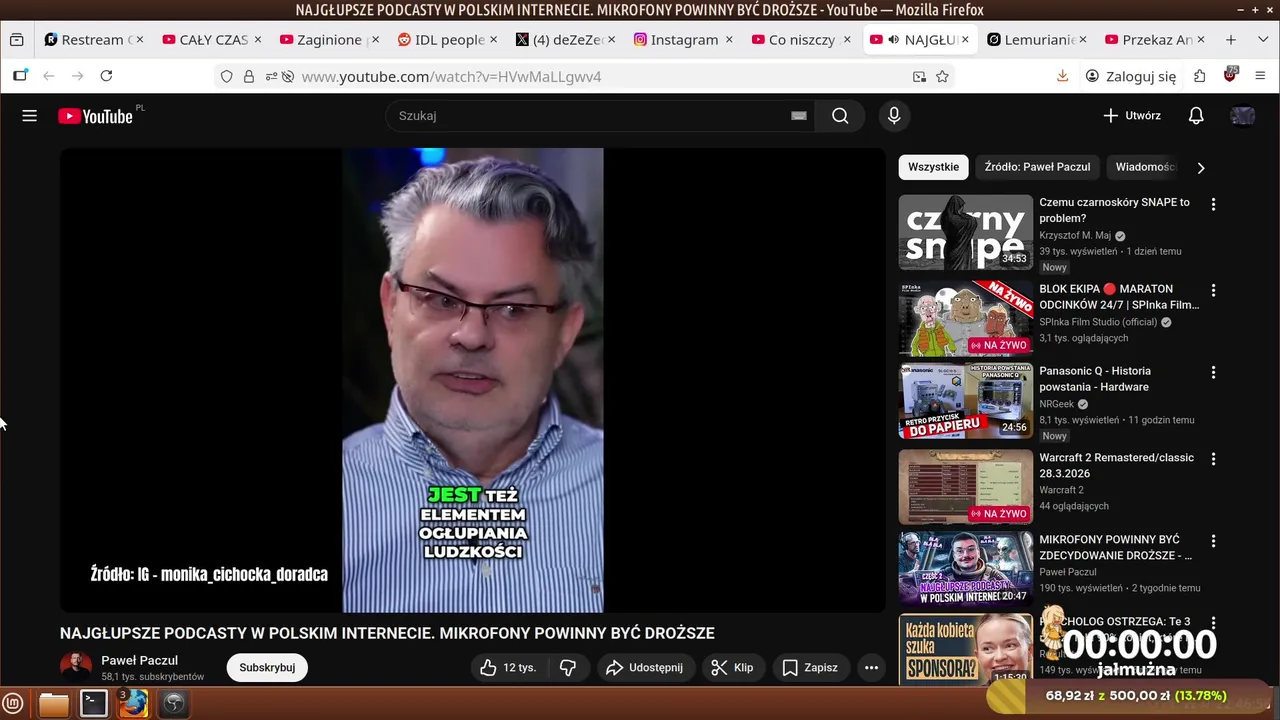Click the magnifier search button
The image size is (1280, 720).
pos(840,116)
